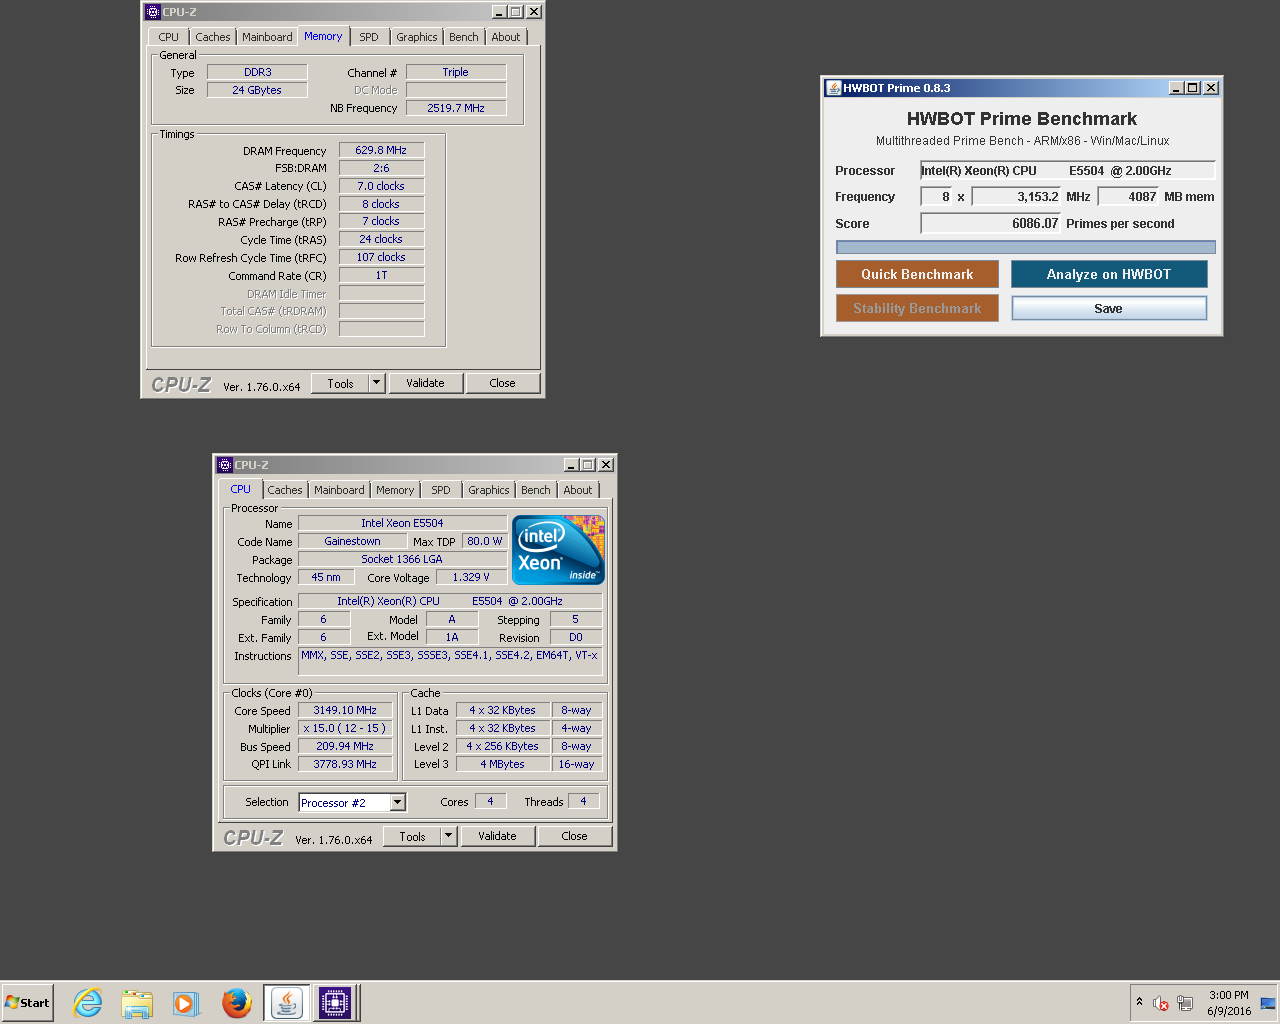Click Analyze on HWBOT
1280x1024 pixels.
(x=1109, y=274)
